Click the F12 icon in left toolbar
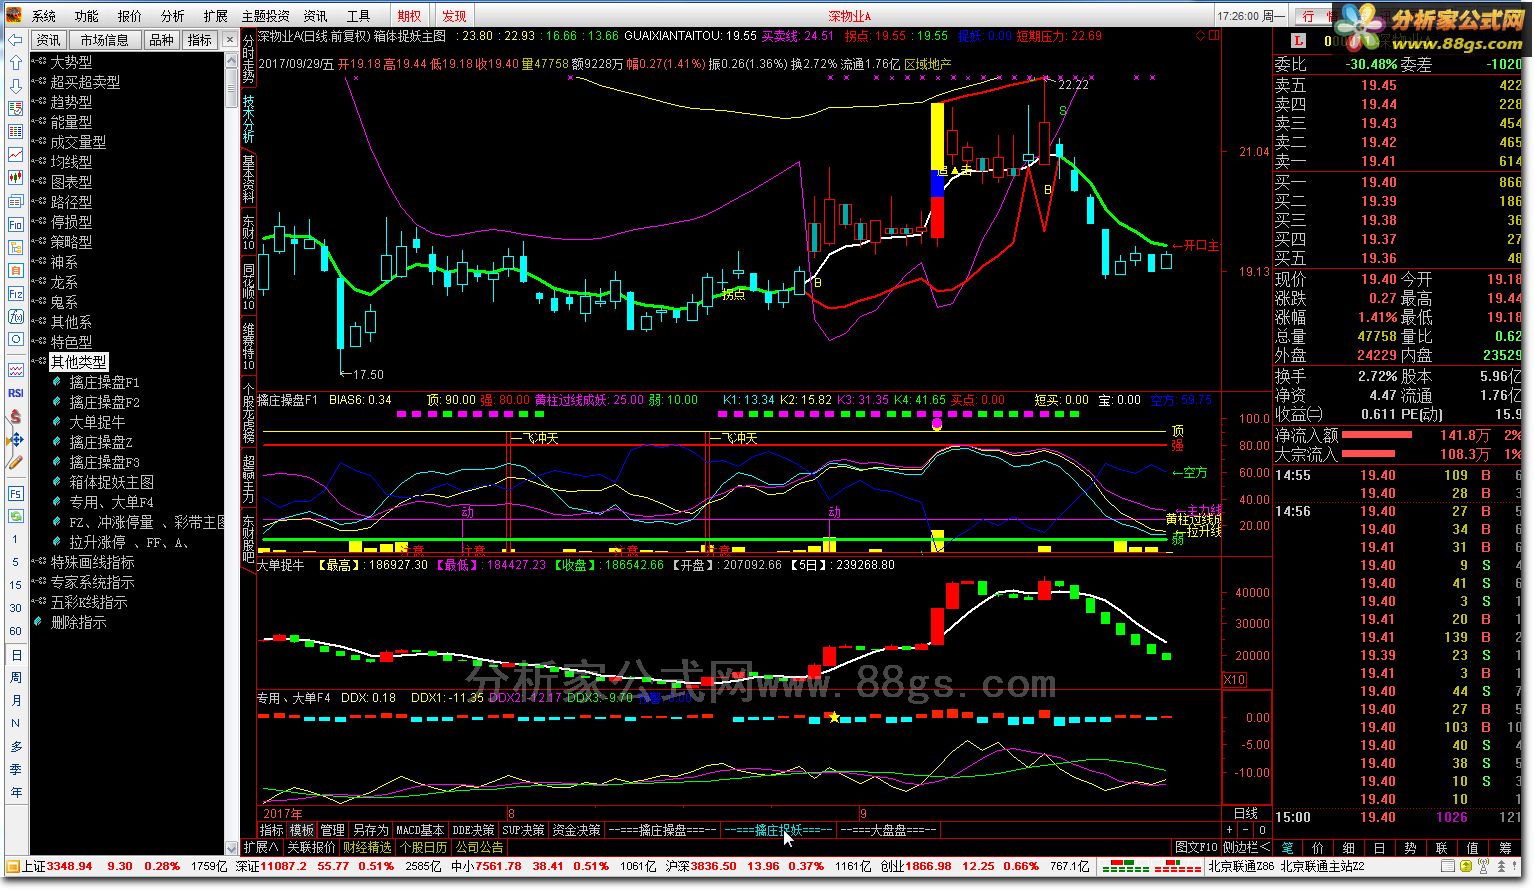1534x890 pixels. (15, 294)
